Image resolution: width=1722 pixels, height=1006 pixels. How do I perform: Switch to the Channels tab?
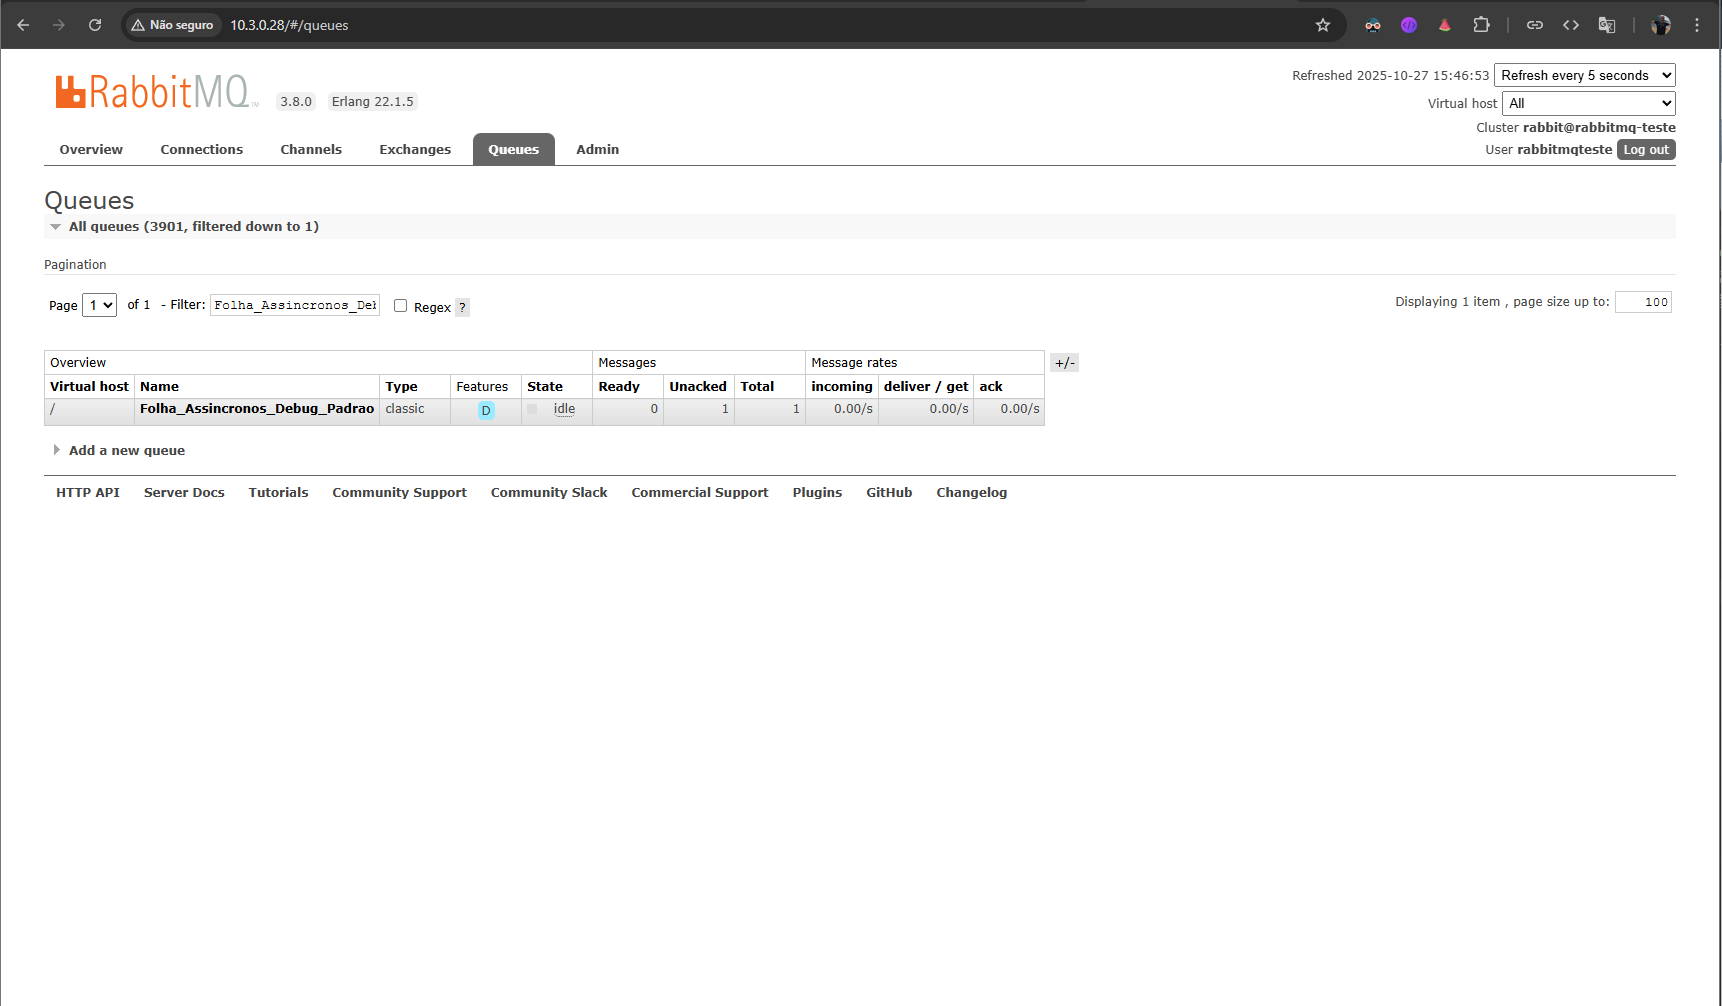[311, 150]
